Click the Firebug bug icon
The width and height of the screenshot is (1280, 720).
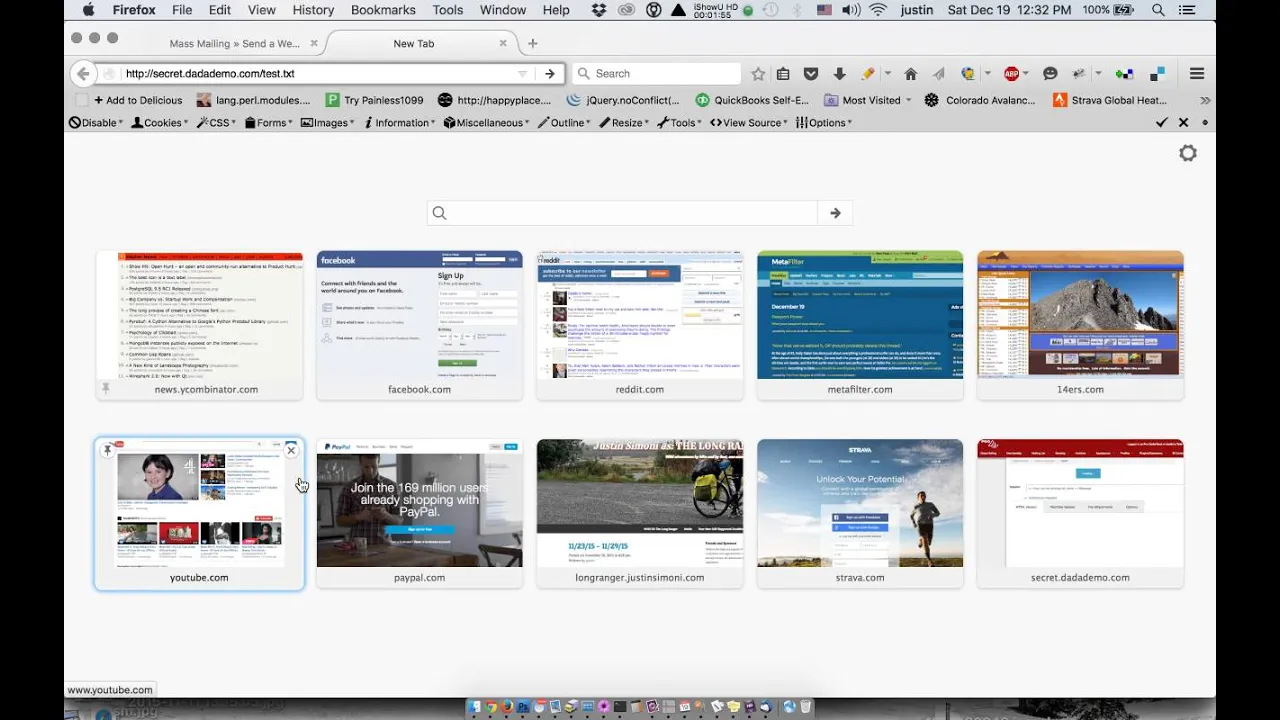[1079, 73]
